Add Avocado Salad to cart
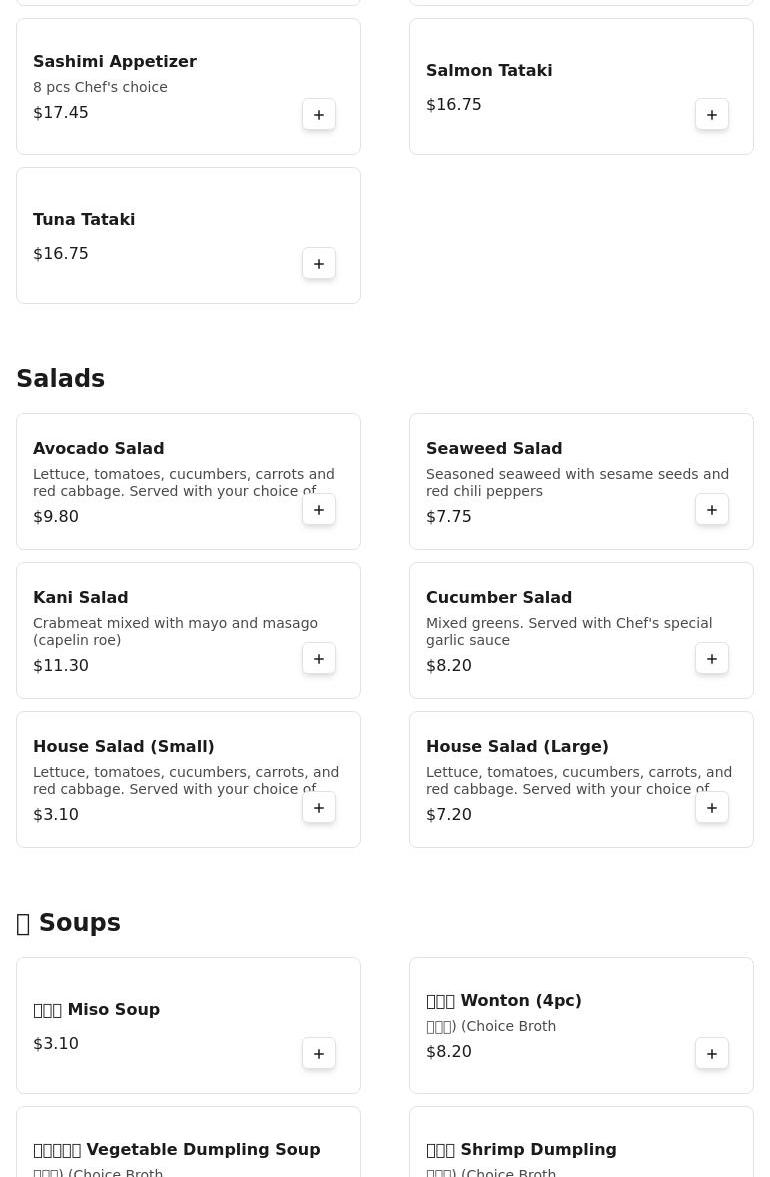Image resolution: width=770 pixels, height=1177 pixels. 319,510
